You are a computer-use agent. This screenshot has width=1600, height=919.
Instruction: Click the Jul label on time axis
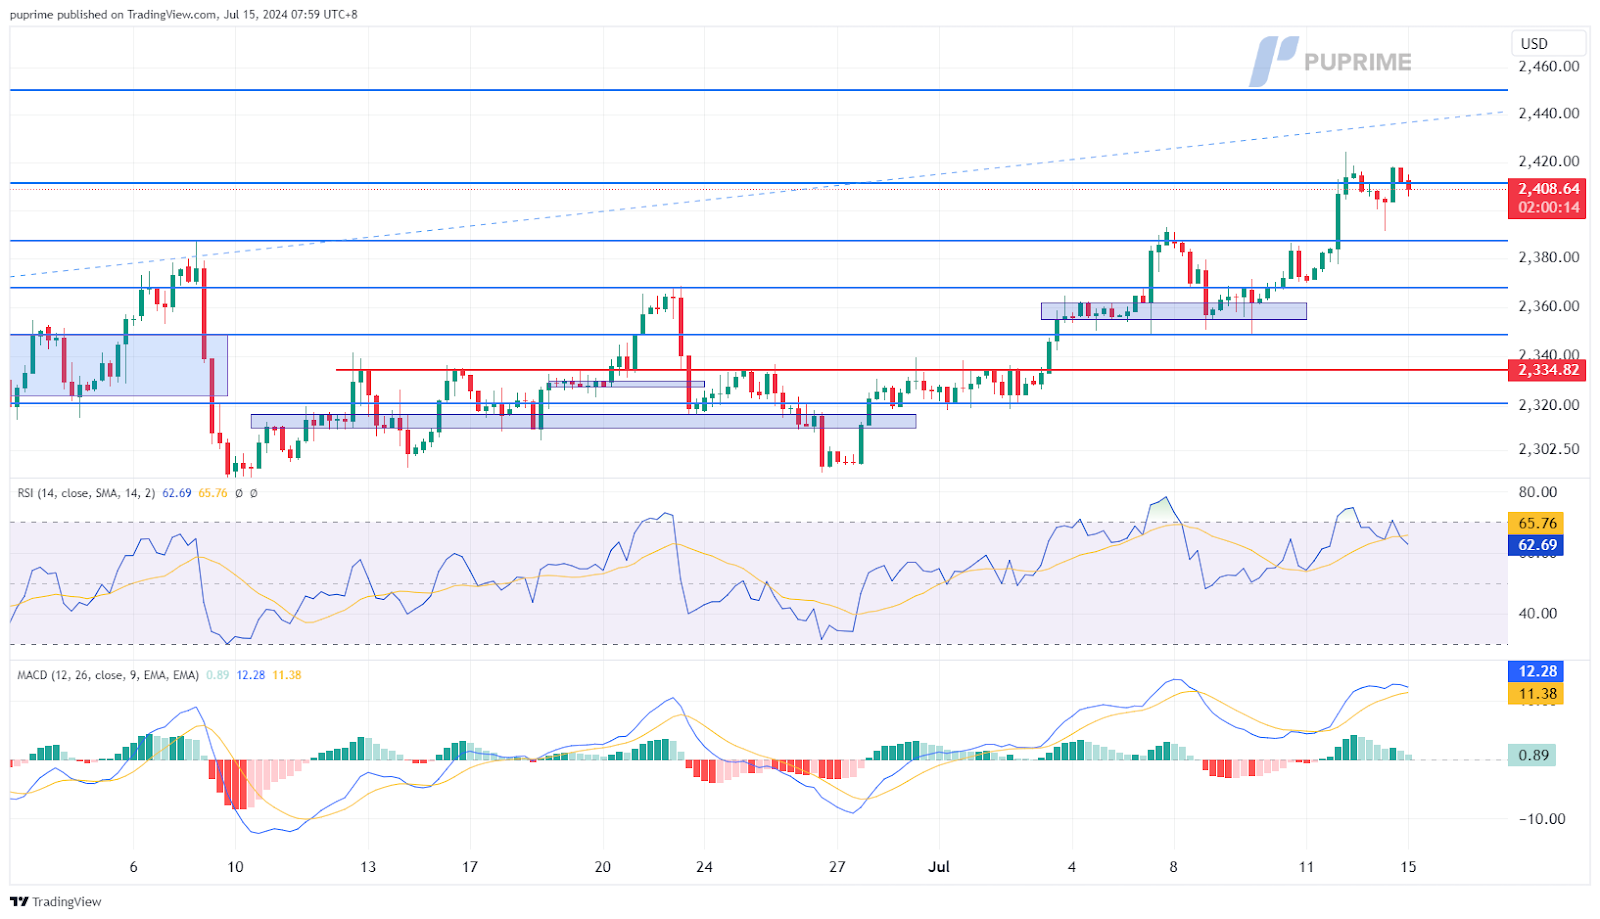tap(939, 867)
